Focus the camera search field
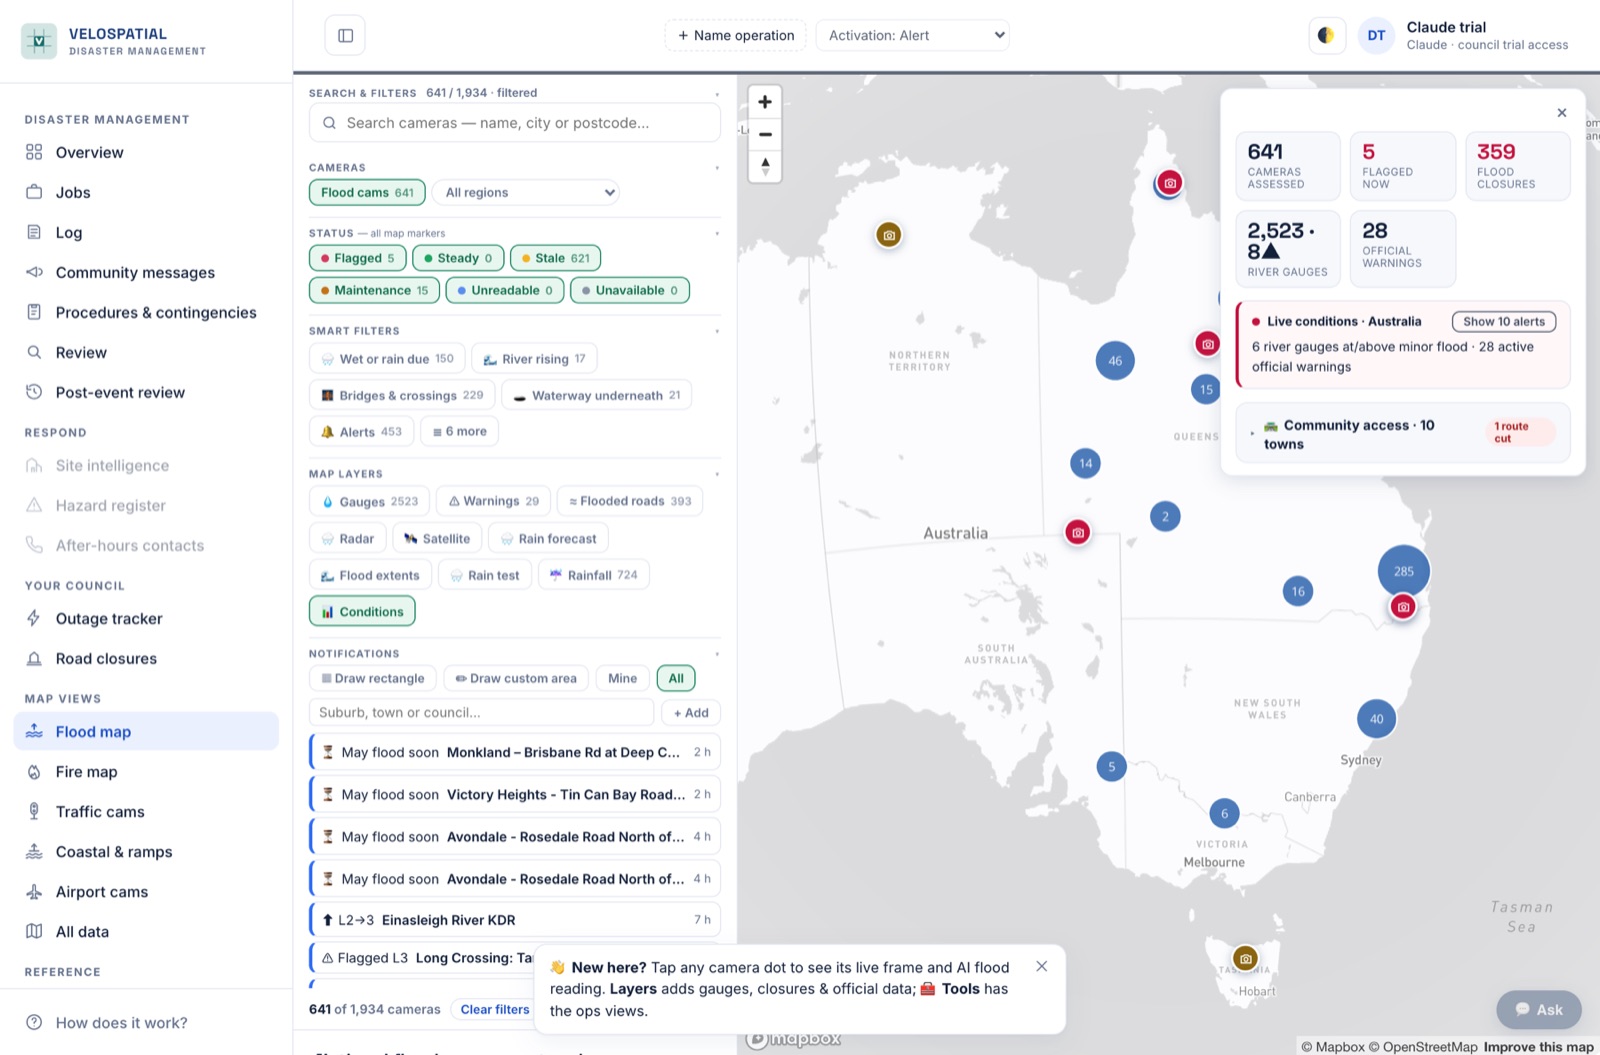 click(515, 123)
